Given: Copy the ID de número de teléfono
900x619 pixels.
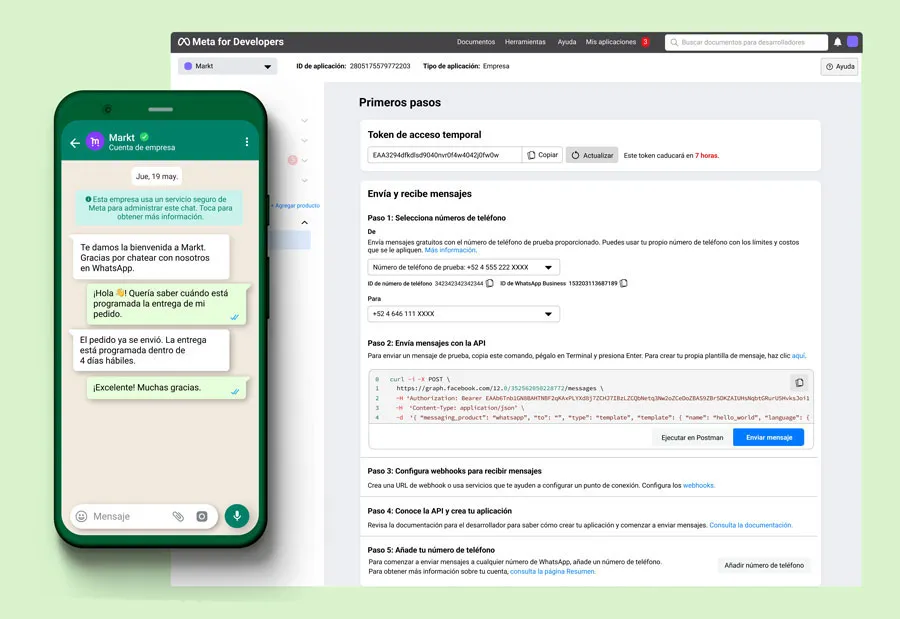Looking at the screenshot, I should [489, 284].
